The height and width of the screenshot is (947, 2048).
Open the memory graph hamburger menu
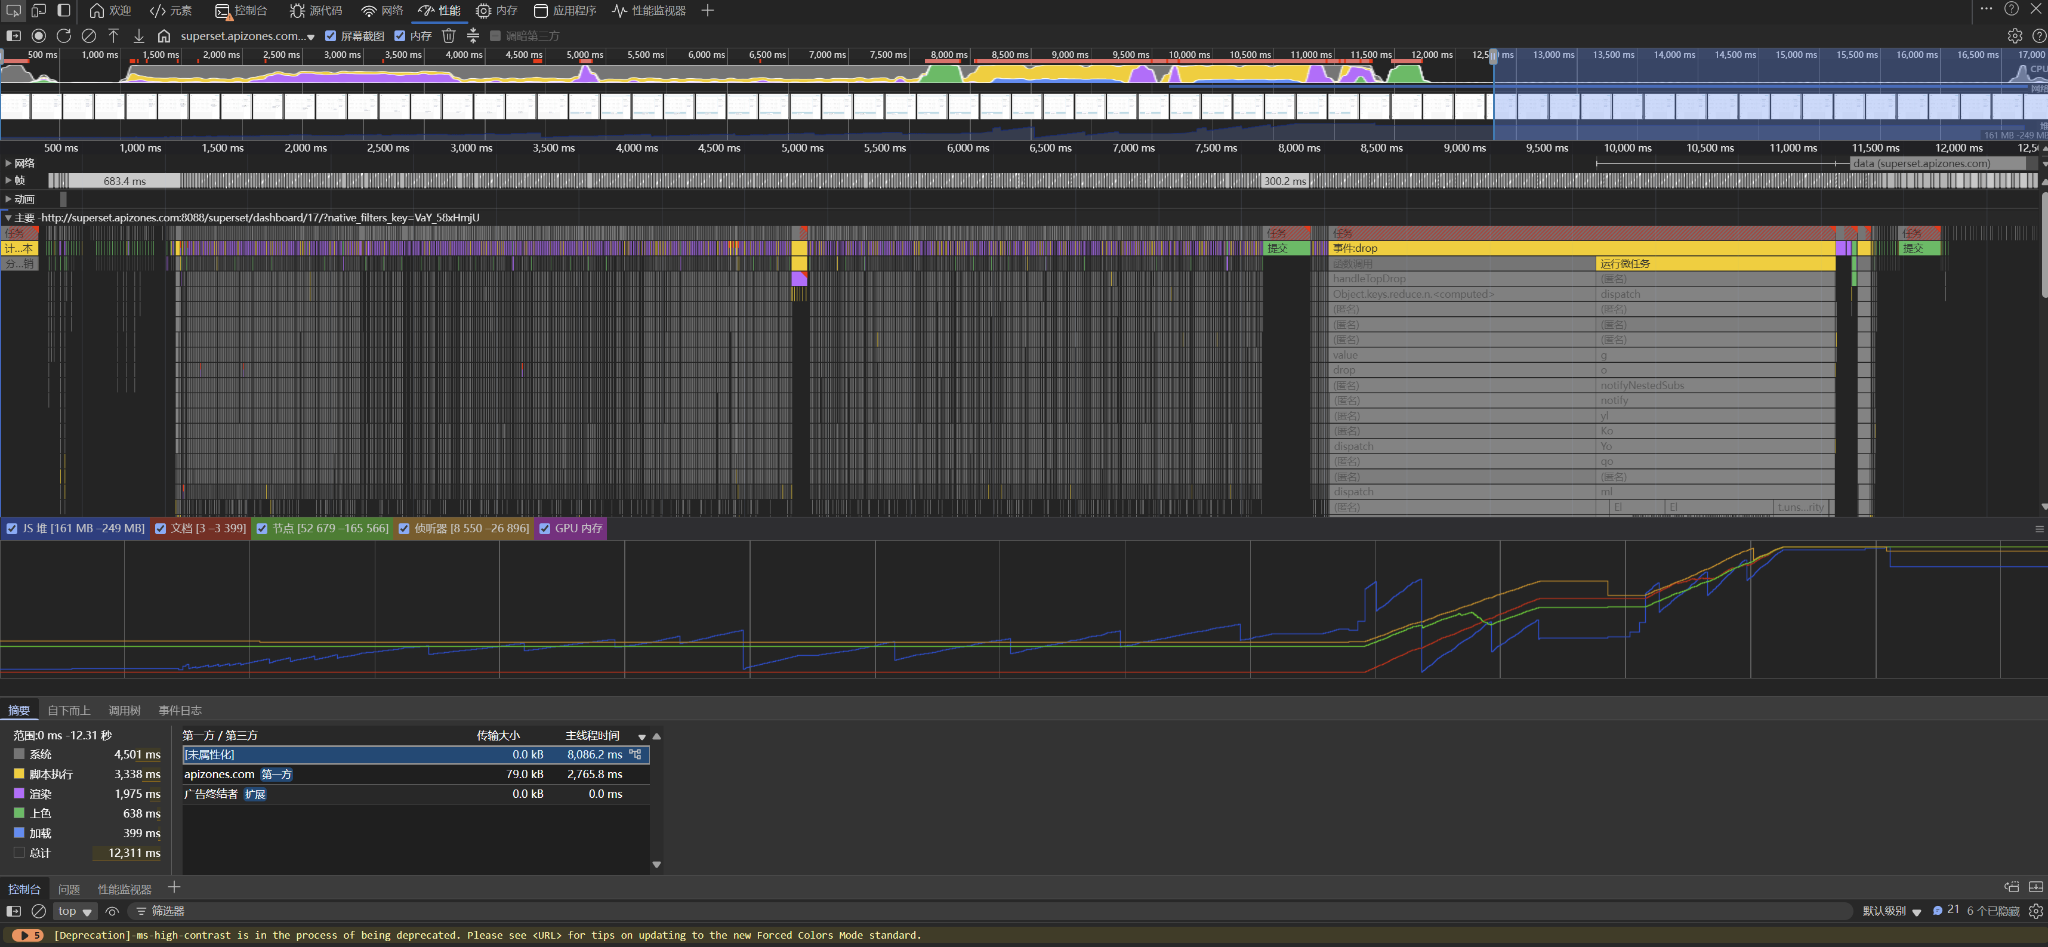[2039, 529]
